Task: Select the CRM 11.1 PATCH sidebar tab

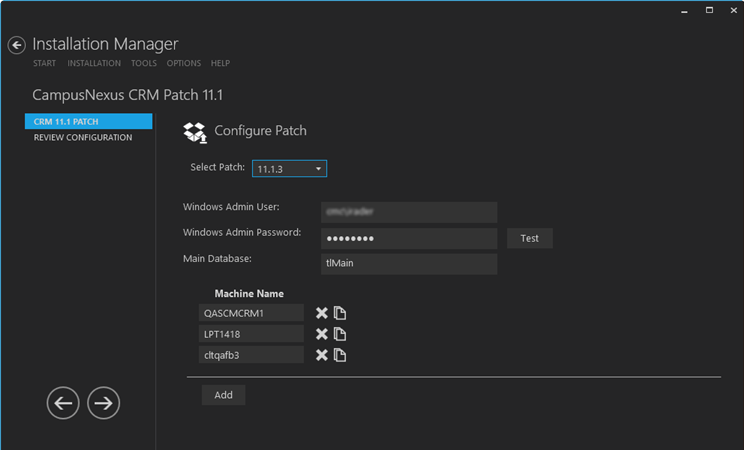Action: pos(89,122)
